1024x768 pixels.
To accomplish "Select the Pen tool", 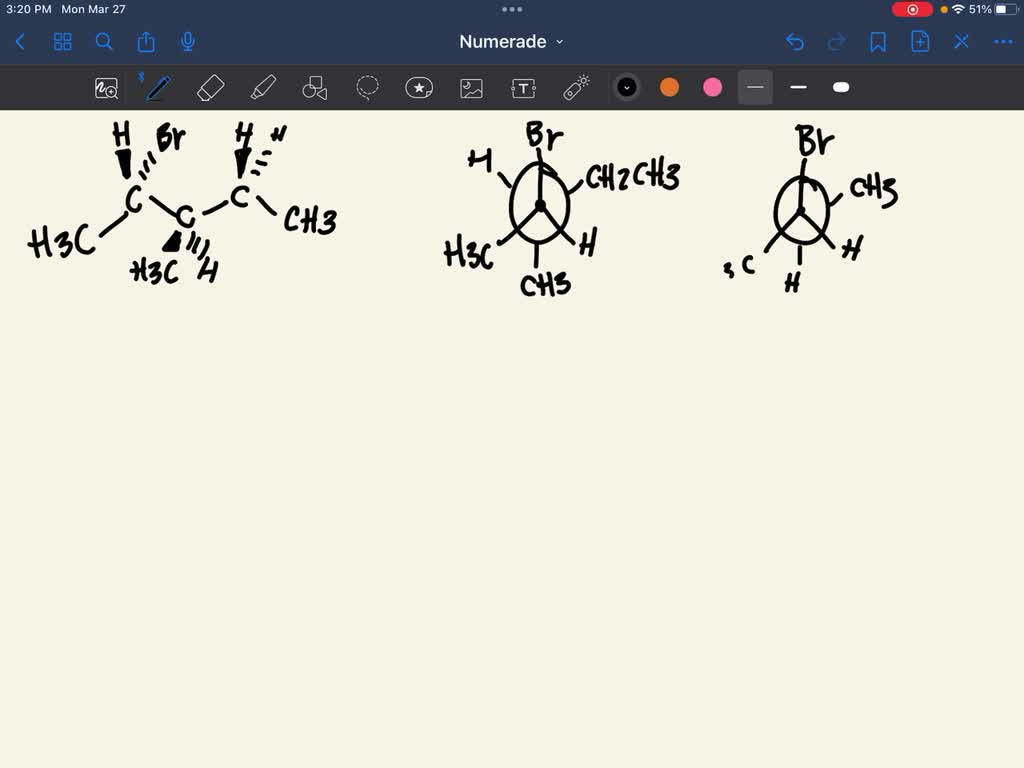I will [x=157, y=87].
